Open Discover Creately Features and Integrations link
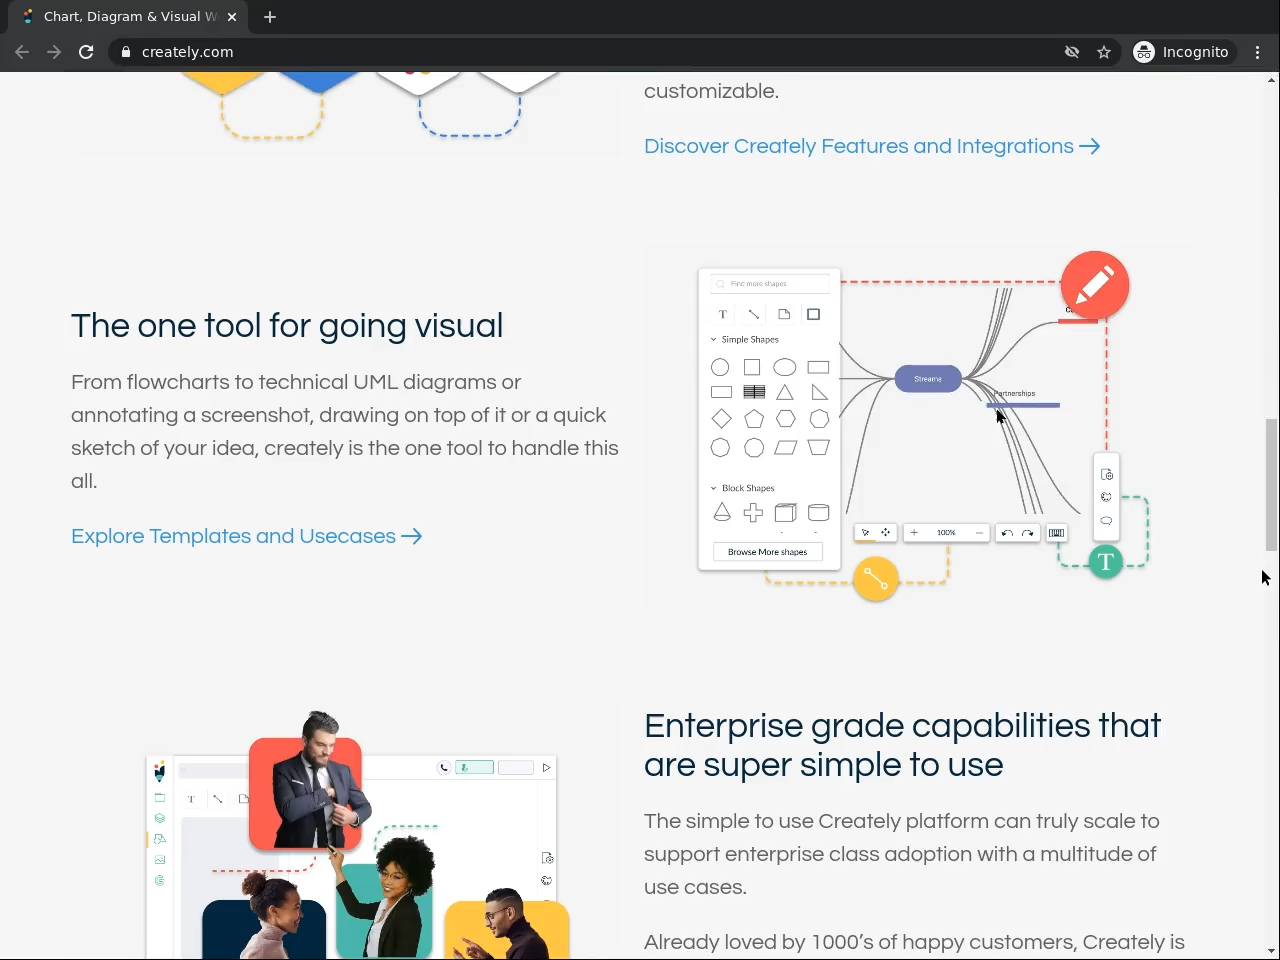Image resolution: width=1280 pixels, height=960 pixels. [x=872, y=146]
